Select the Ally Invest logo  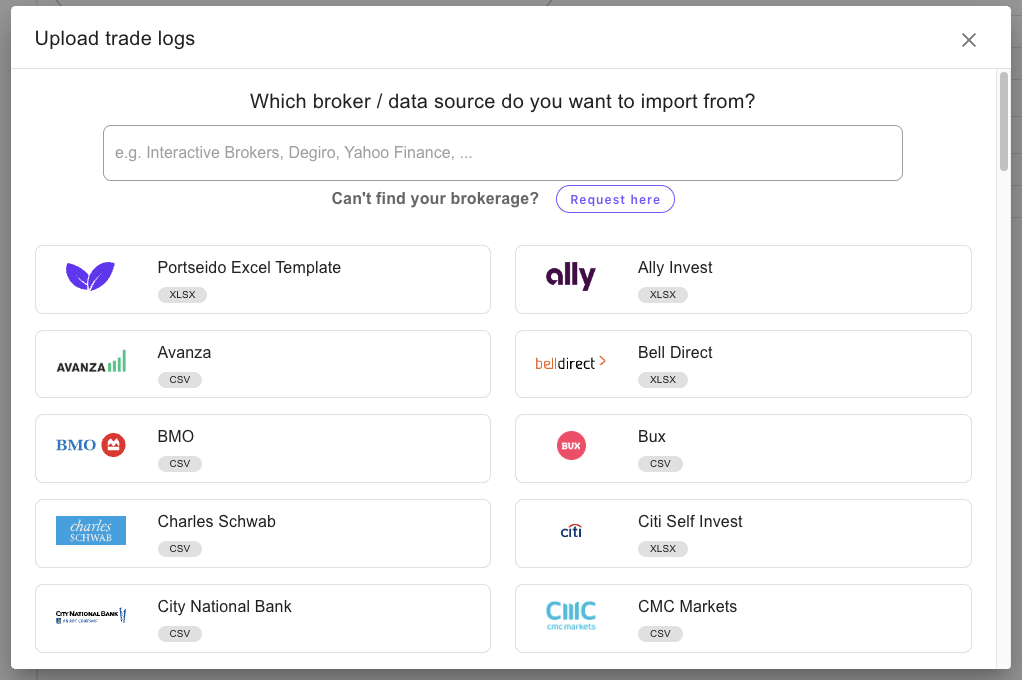571,276
